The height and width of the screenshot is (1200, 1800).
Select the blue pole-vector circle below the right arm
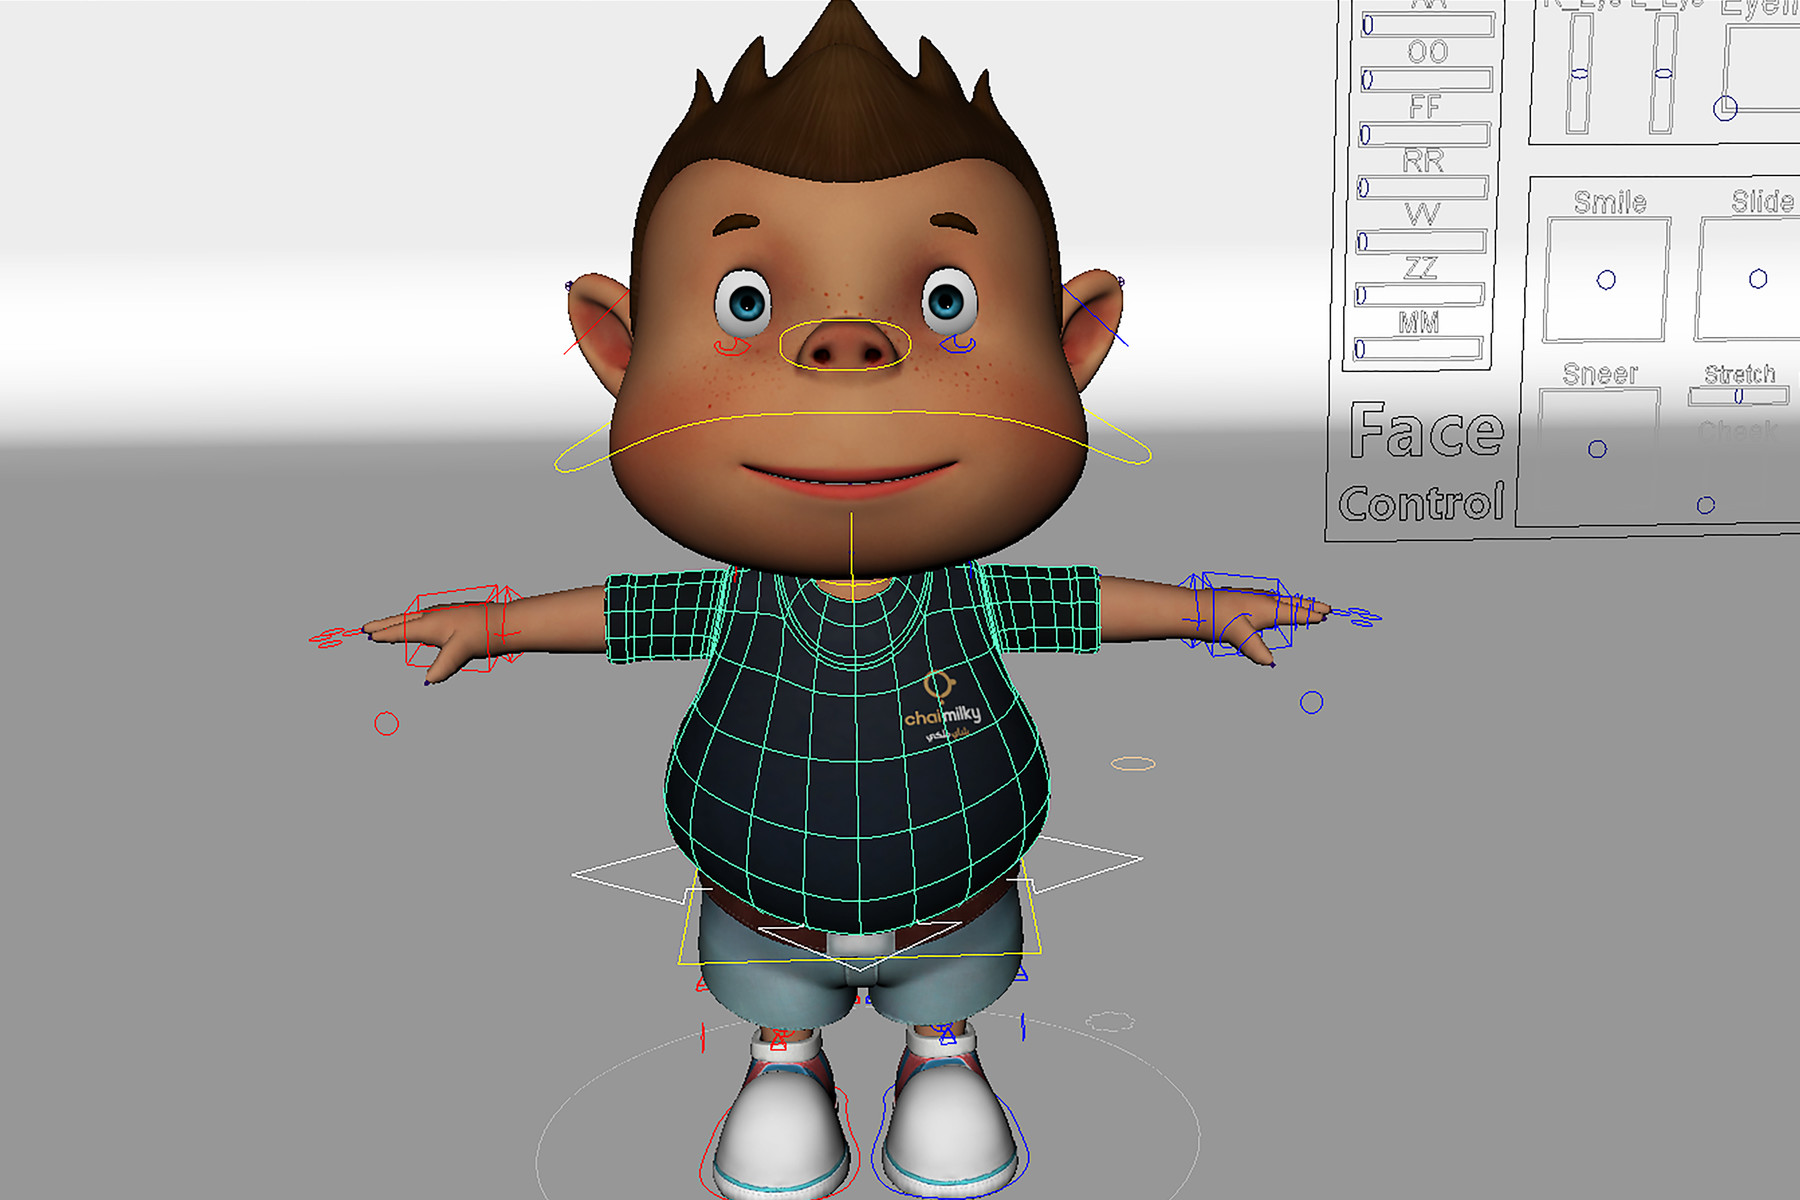point(1310,703)
